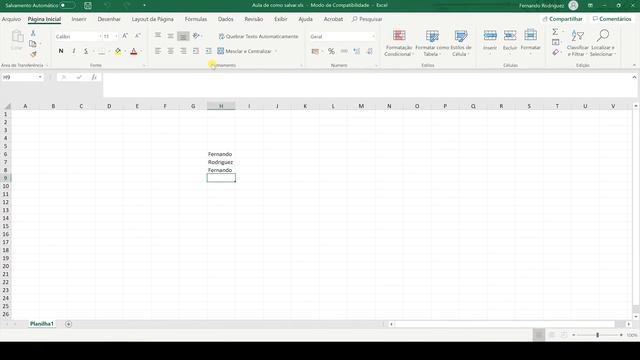640x360 pixels.
Task: Switch to the Layout da Página tab
Action: coord(152,19)
